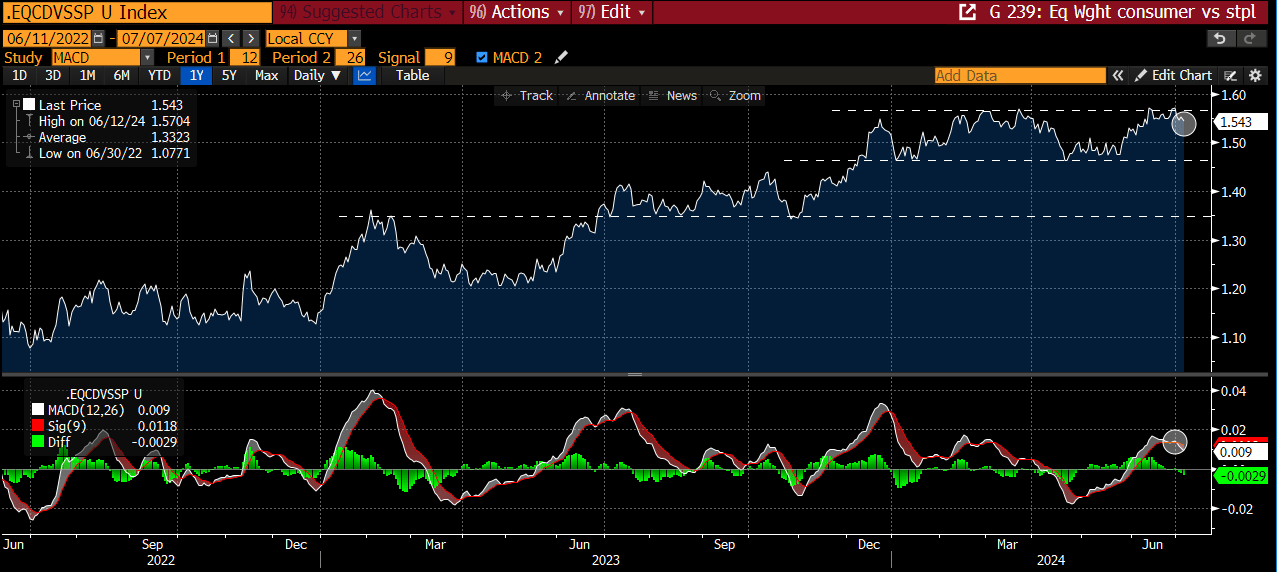Screen dimensions: 1277x572
Task: Expand the Actions menu
Action: [x=517, y=12]
